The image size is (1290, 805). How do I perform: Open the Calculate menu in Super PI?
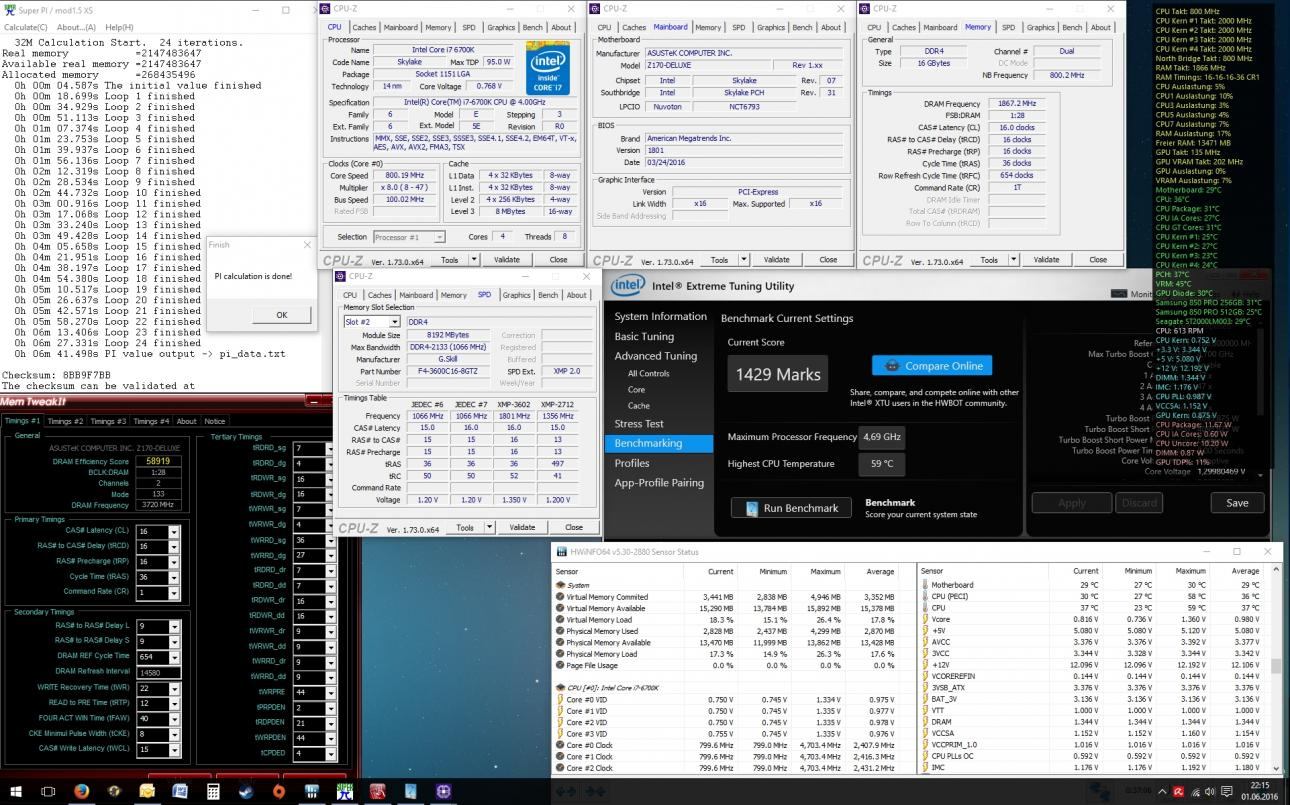(x=25, y=27)
